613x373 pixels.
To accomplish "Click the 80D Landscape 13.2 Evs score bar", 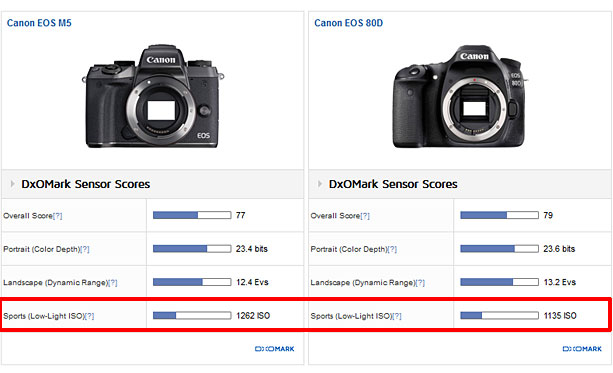I will pyautogui.click(x=499, y=282).
